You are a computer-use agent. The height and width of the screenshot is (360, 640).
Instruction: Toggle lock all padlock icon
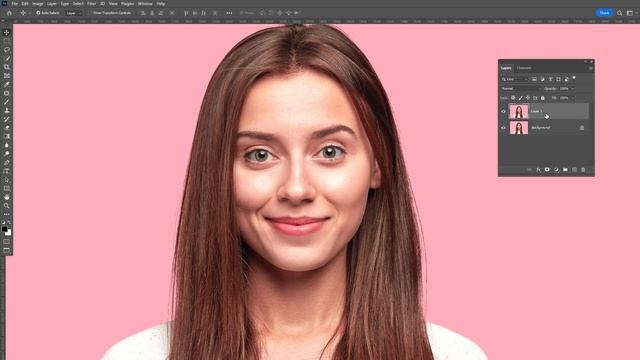(542, 98)
